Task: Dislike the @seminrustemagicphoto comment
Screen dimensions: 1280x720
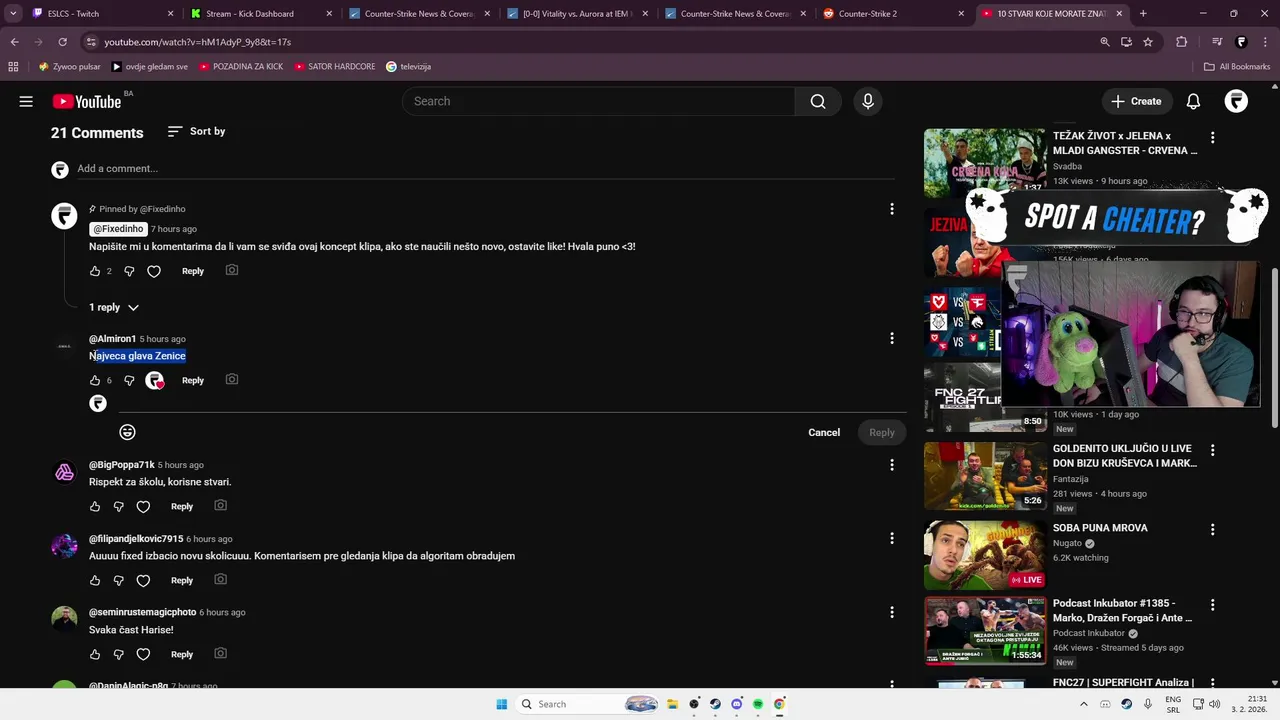Action: tap(118, 655)
